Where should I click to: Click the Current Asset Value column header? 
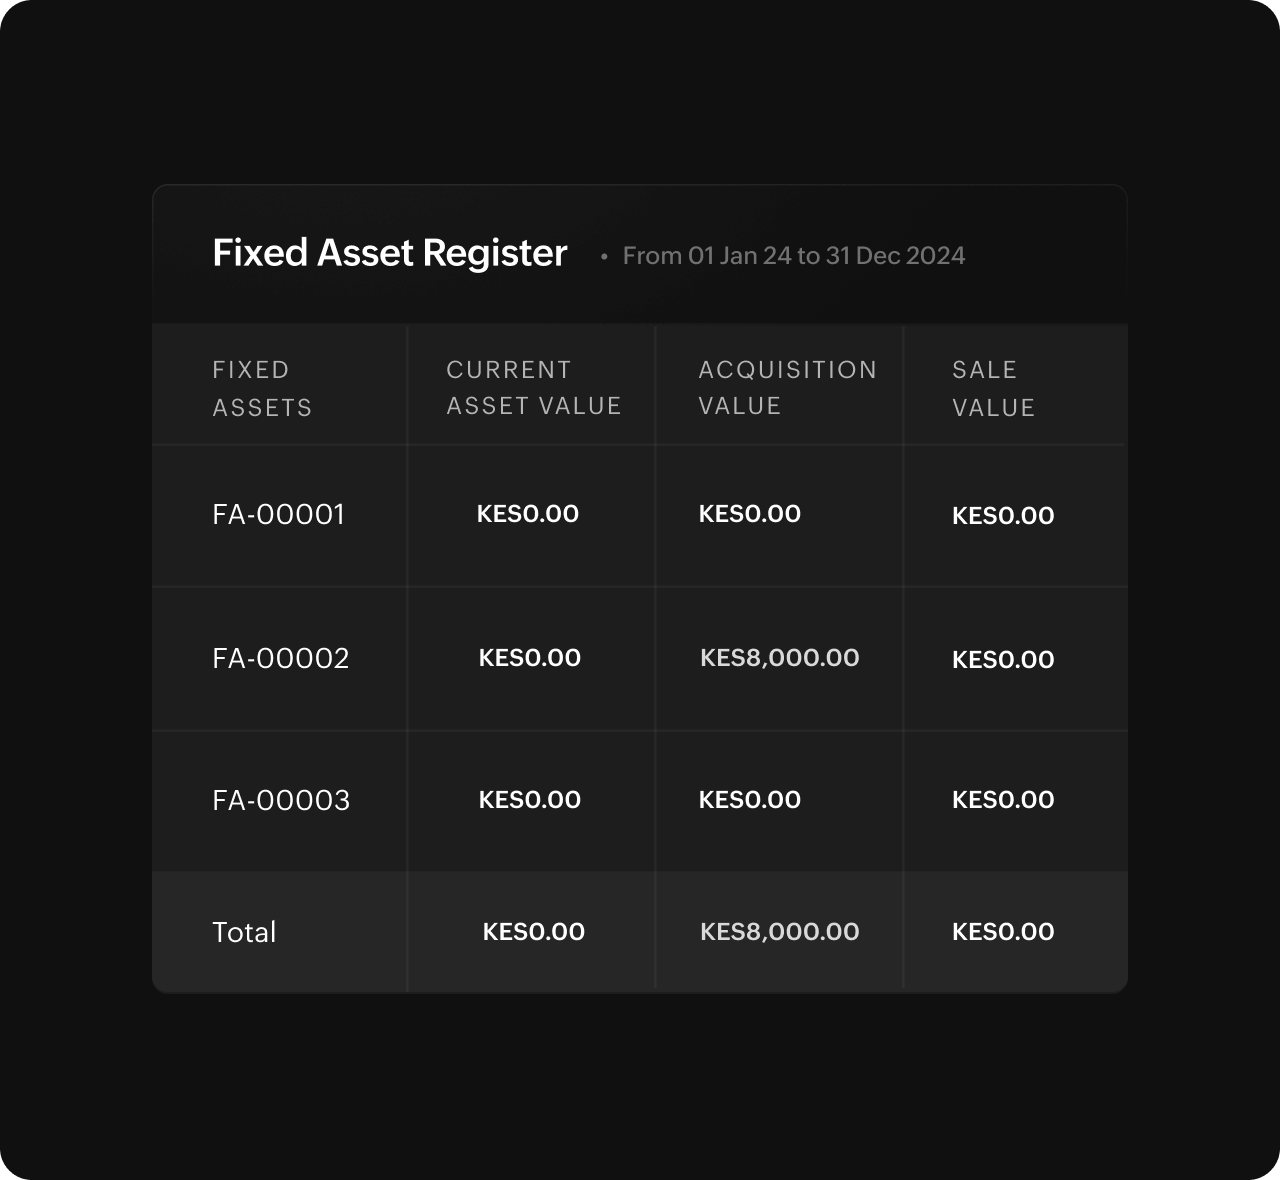coord(533,387)
